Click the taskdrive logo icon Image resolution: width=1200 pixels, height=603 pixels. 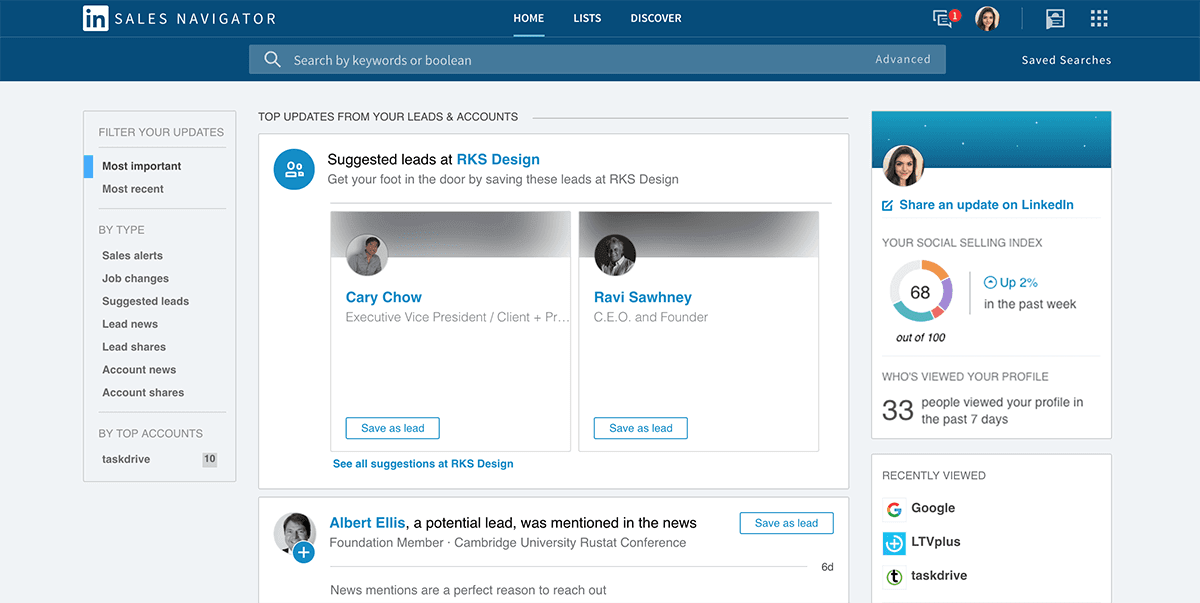[894, 577]
